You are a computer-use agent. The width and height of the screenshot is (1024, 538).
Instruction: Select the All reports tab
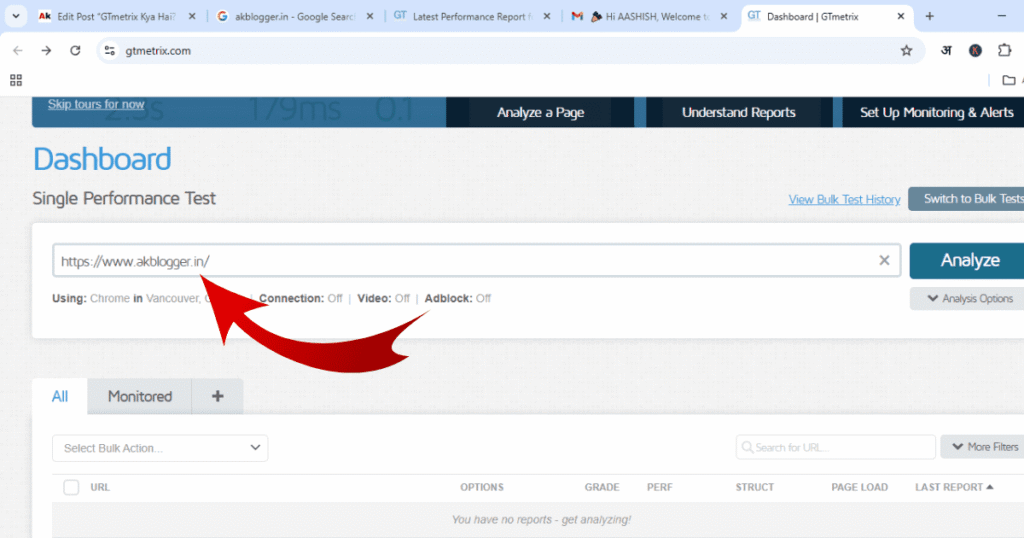click(x=59, y=396)
